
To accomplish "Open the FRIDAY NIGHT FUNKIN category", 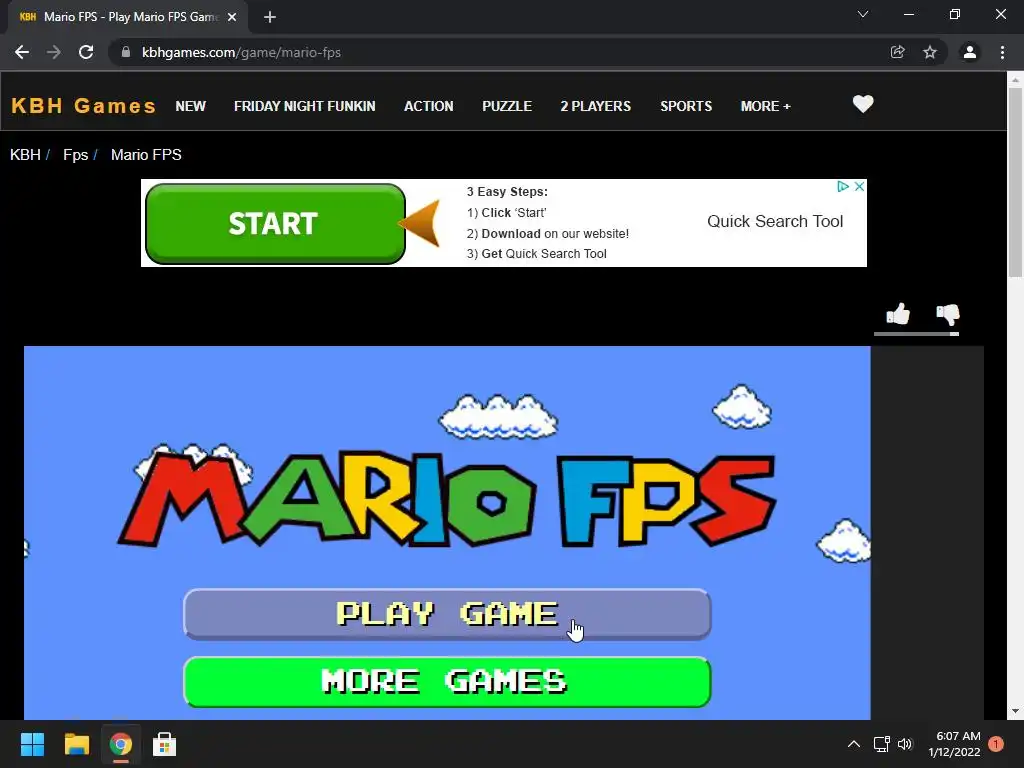I will [x=304, y=106].
